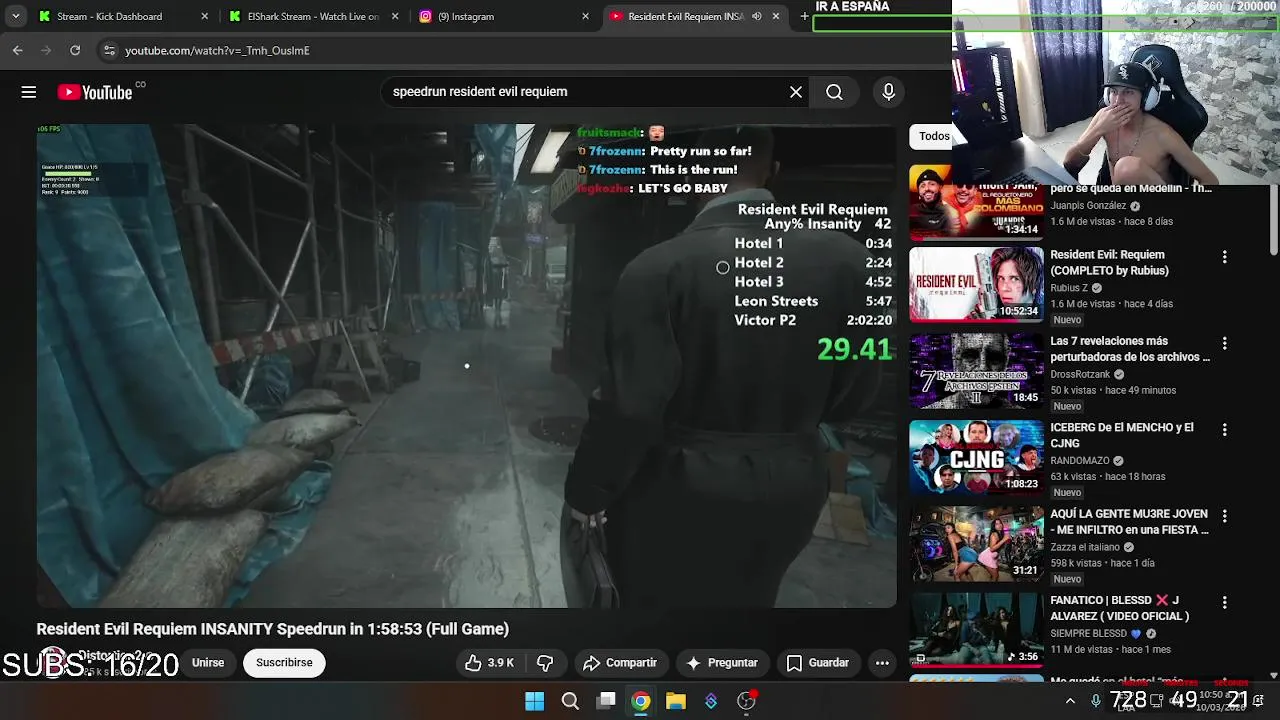
Task: Open Juanpis González channel link
Action: coord(1088,206)
